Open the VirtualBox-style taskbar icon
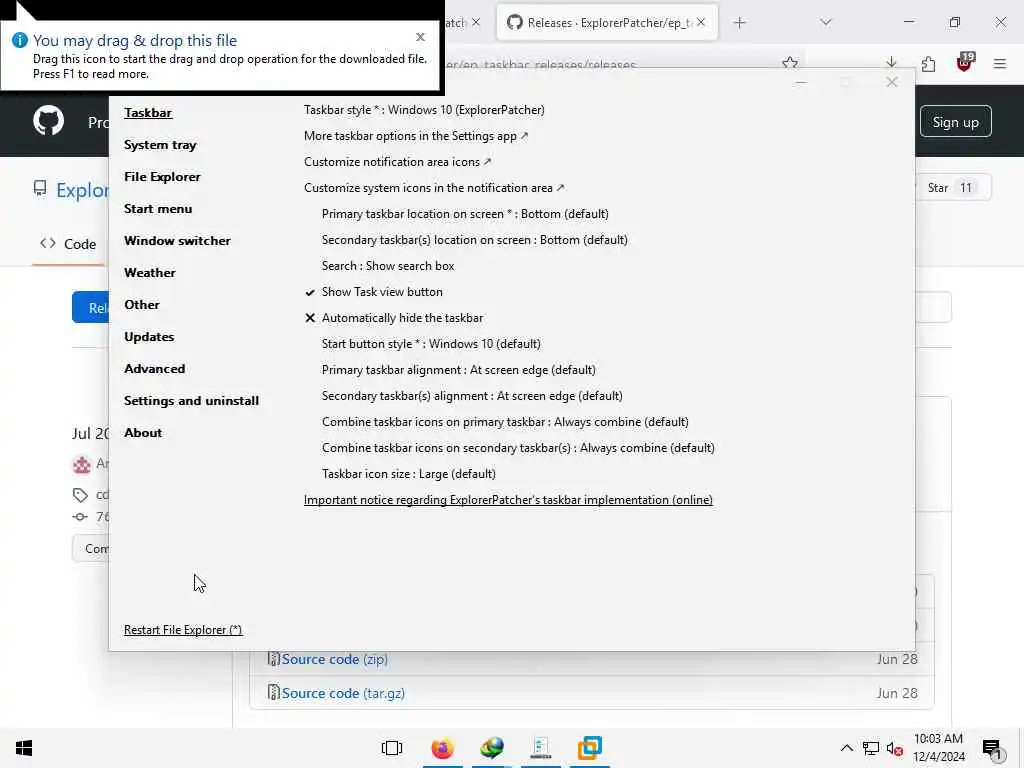1024x768 pixels. point(590,748)
